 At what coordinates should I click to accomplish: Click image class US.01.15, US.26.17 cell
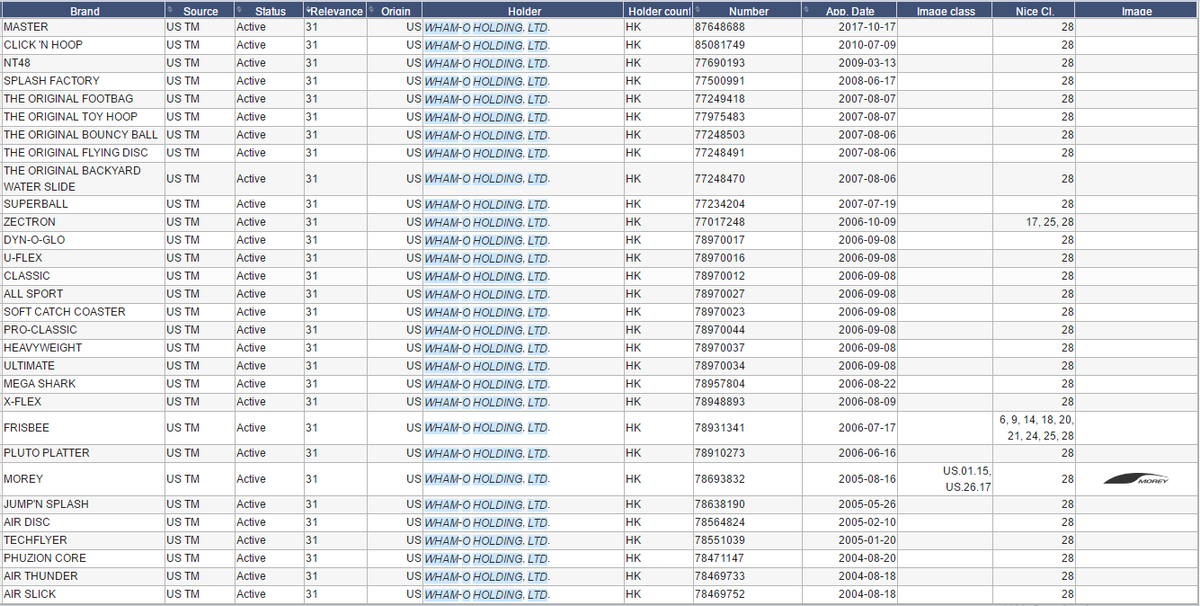pyautogui.click(x=945, y=479)
